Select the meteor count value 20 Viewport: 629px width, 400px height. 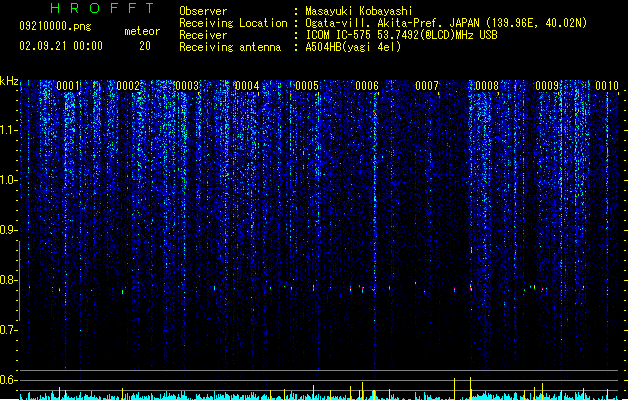tap(145, 46)
